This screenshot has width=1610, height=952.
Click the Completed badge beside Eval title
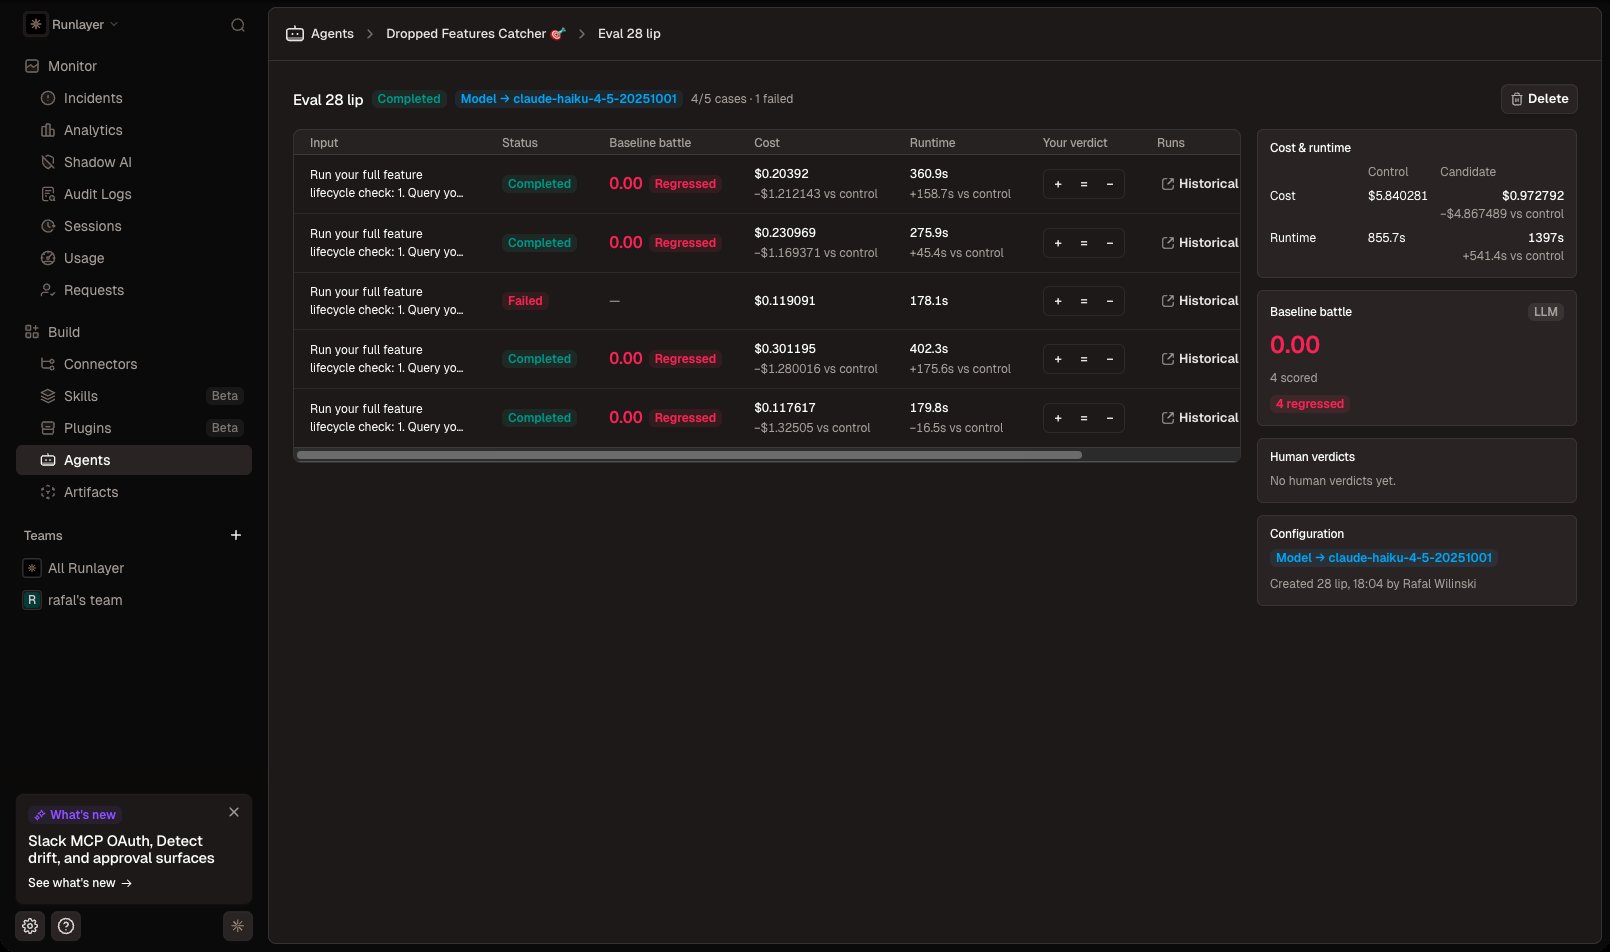409,99
